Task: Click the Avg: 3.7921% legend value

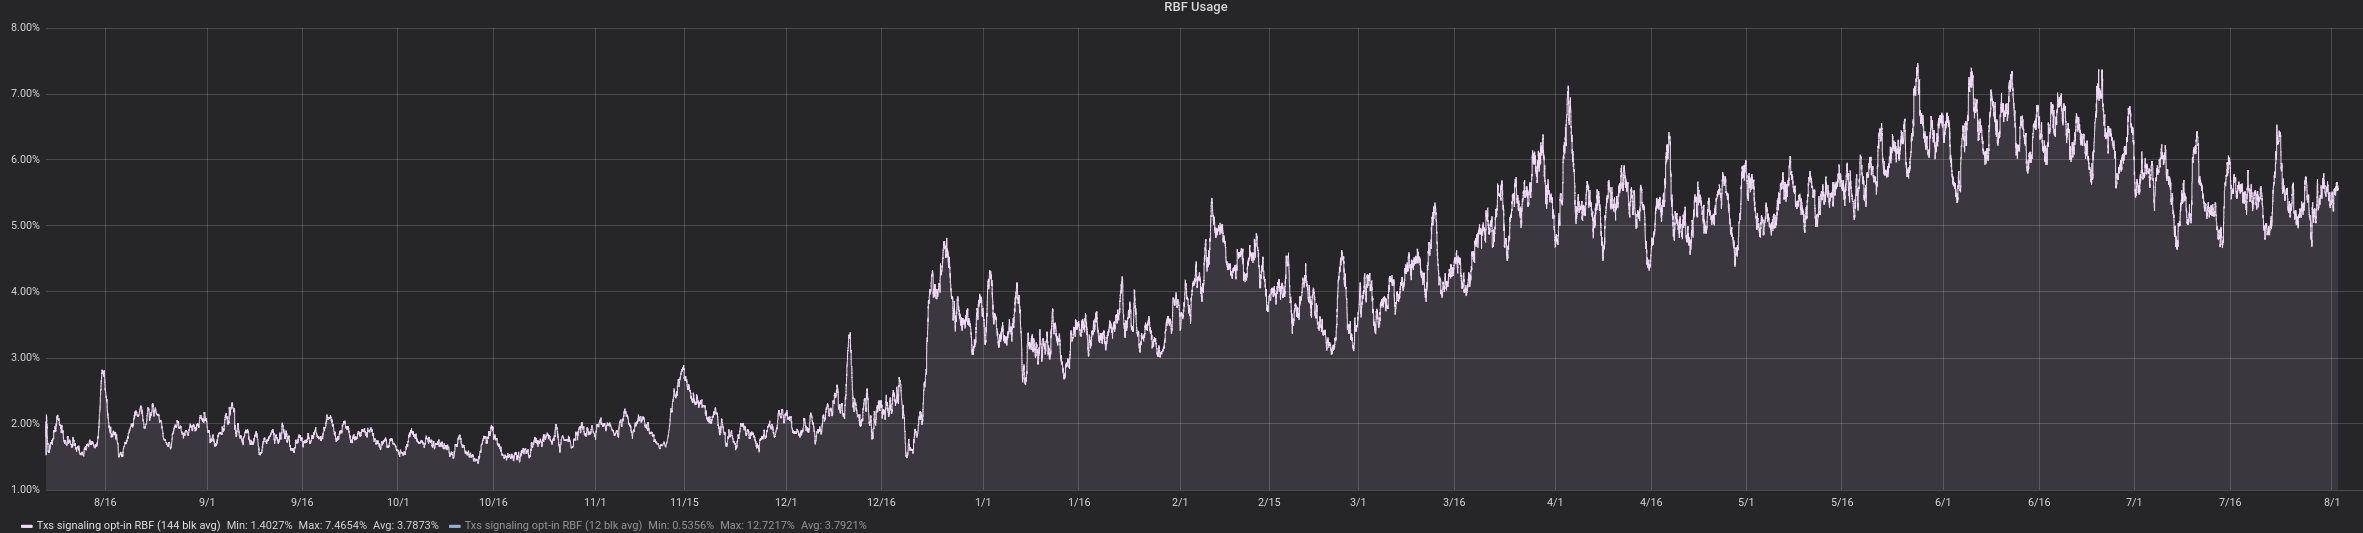Action: pos(833,525)
